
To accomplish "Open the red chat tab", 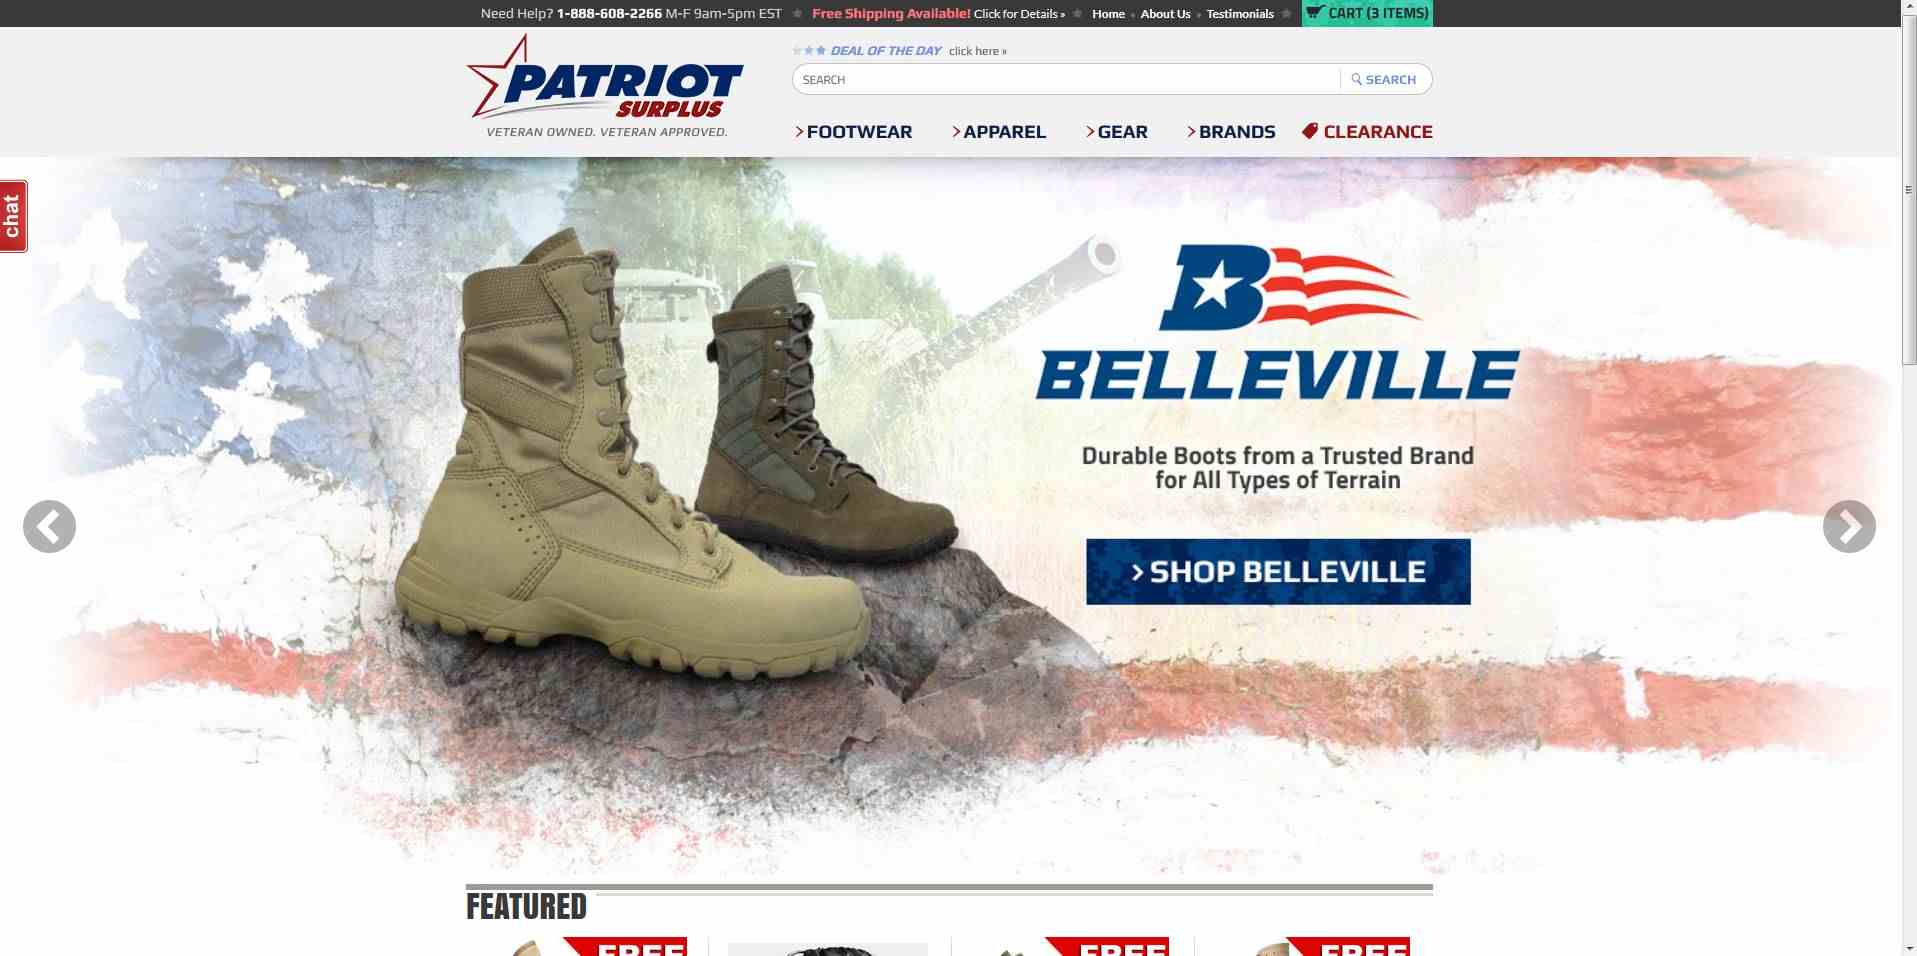I will click(13, 216).
